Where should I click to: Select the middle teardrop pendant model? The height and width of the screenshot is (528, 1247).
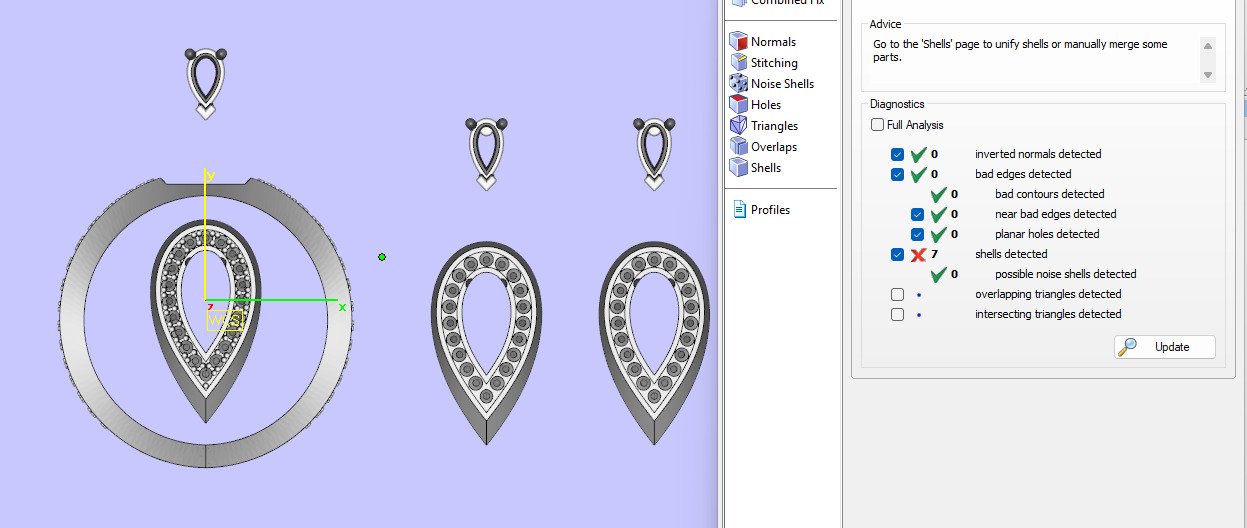486,343
